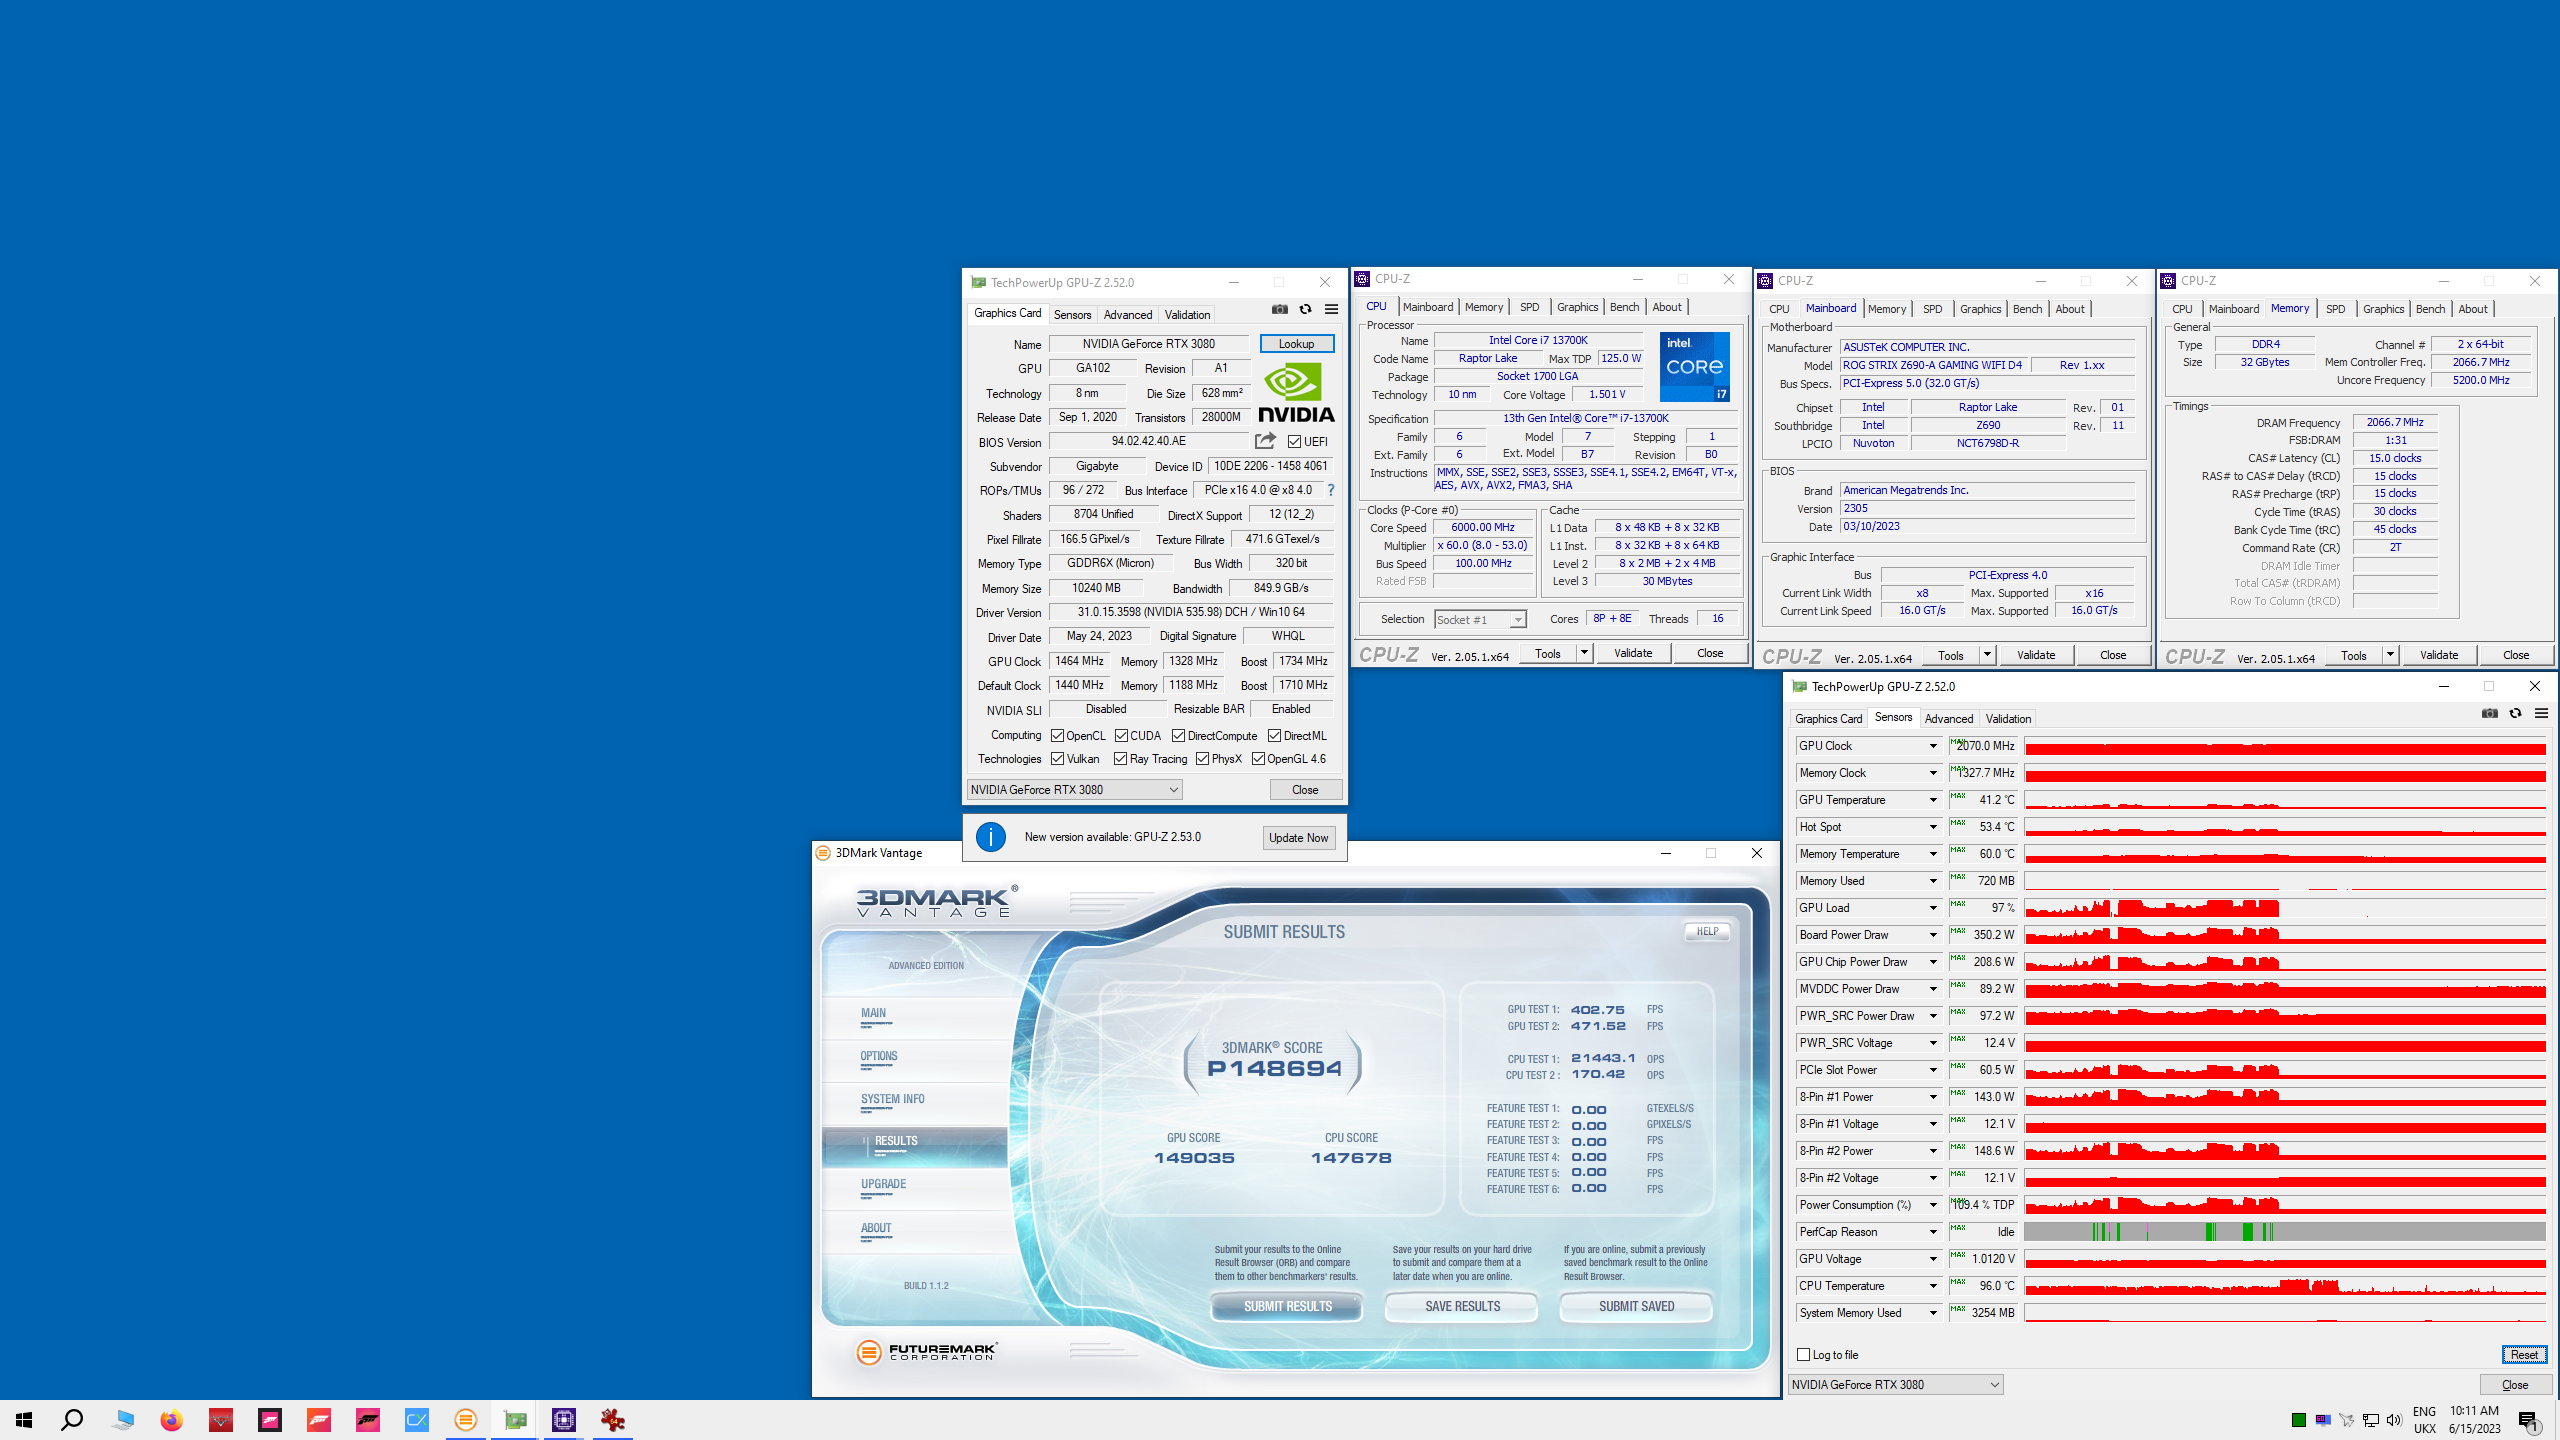Open the notification center icon
This screenshot has height=1440, width=2560.
pos(2529,1420)
